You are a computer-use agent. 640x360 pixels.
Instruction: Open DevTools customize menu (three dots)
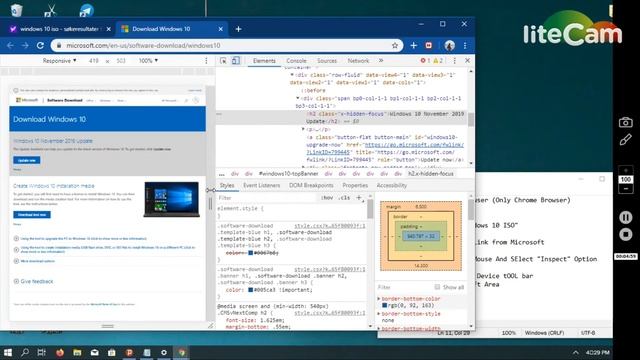(x=455, y=61)
